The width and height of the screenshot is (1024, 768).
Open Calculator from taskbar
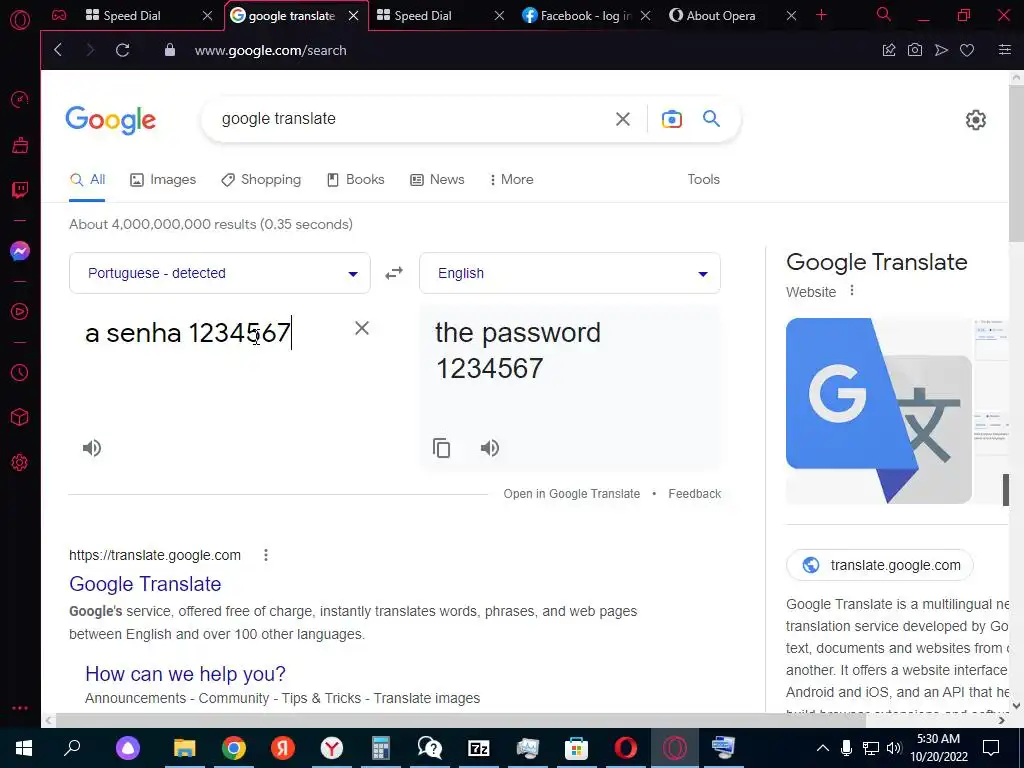[x=380, y=748]
